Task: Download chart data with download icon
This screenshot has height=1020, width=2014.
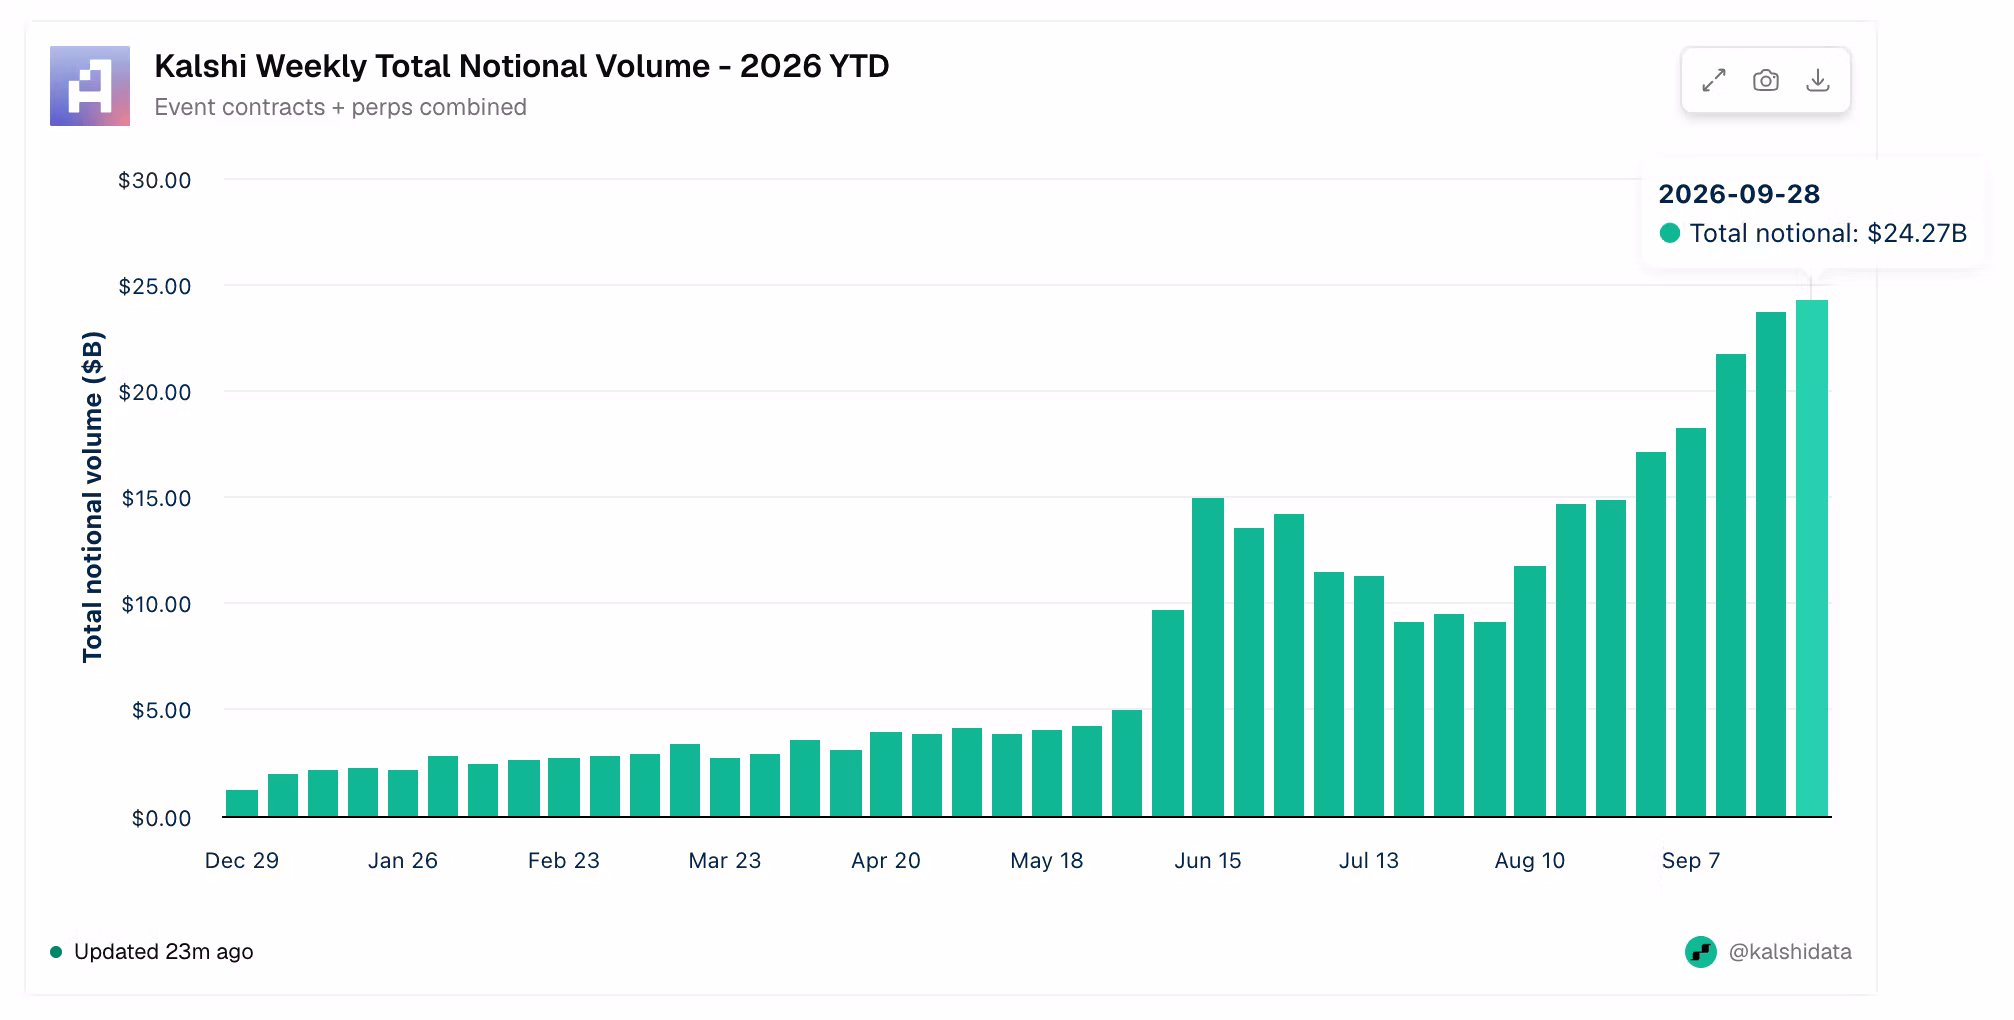Action: 1818,81
